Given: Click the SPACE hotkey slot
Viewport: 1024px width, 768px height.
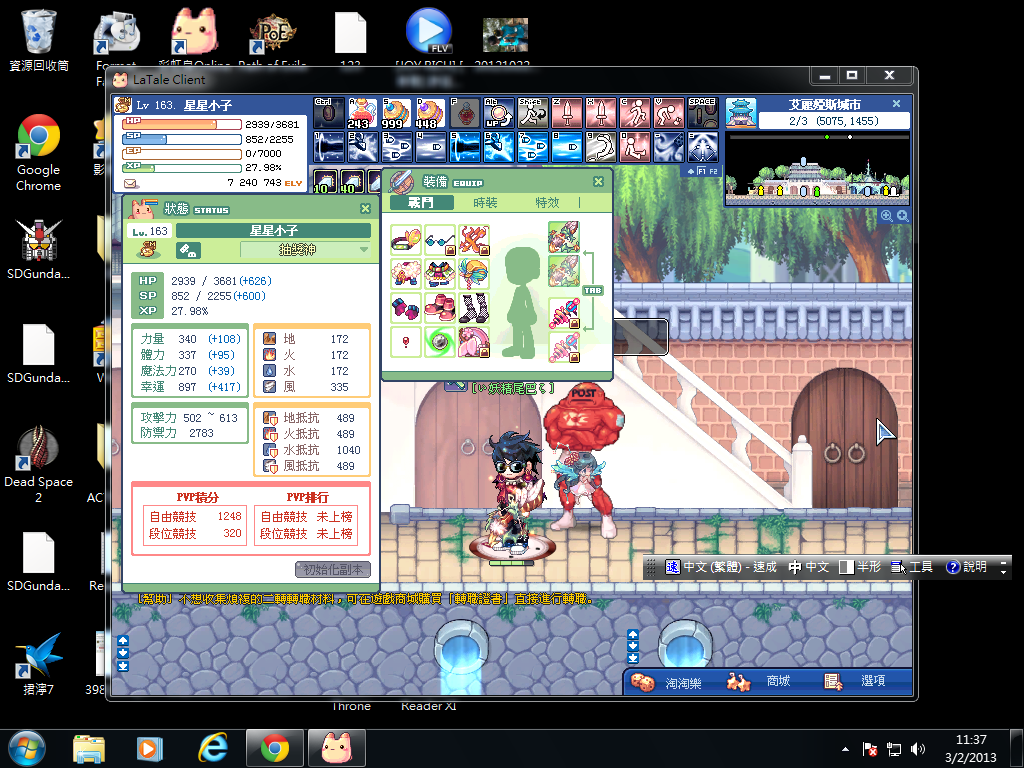Looking at the screenshot, I should [x=703, y=113].
